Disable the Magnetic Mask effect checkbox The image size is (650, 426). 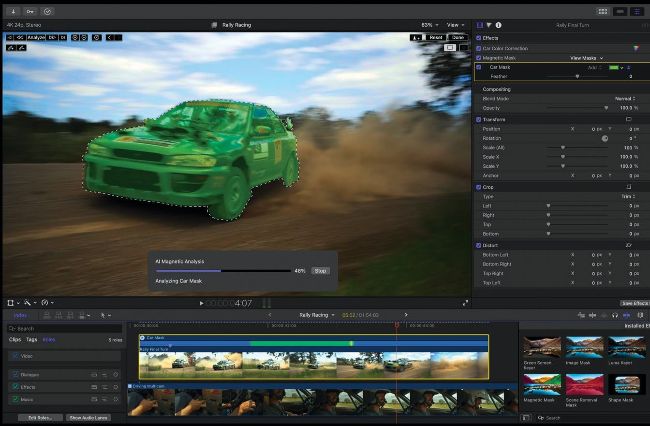(x=479, y=58)
